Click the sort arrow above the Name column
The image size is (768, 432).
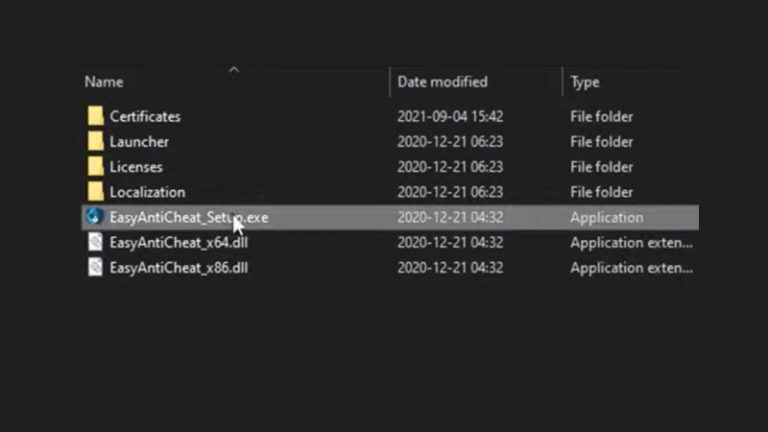[234, 70]
